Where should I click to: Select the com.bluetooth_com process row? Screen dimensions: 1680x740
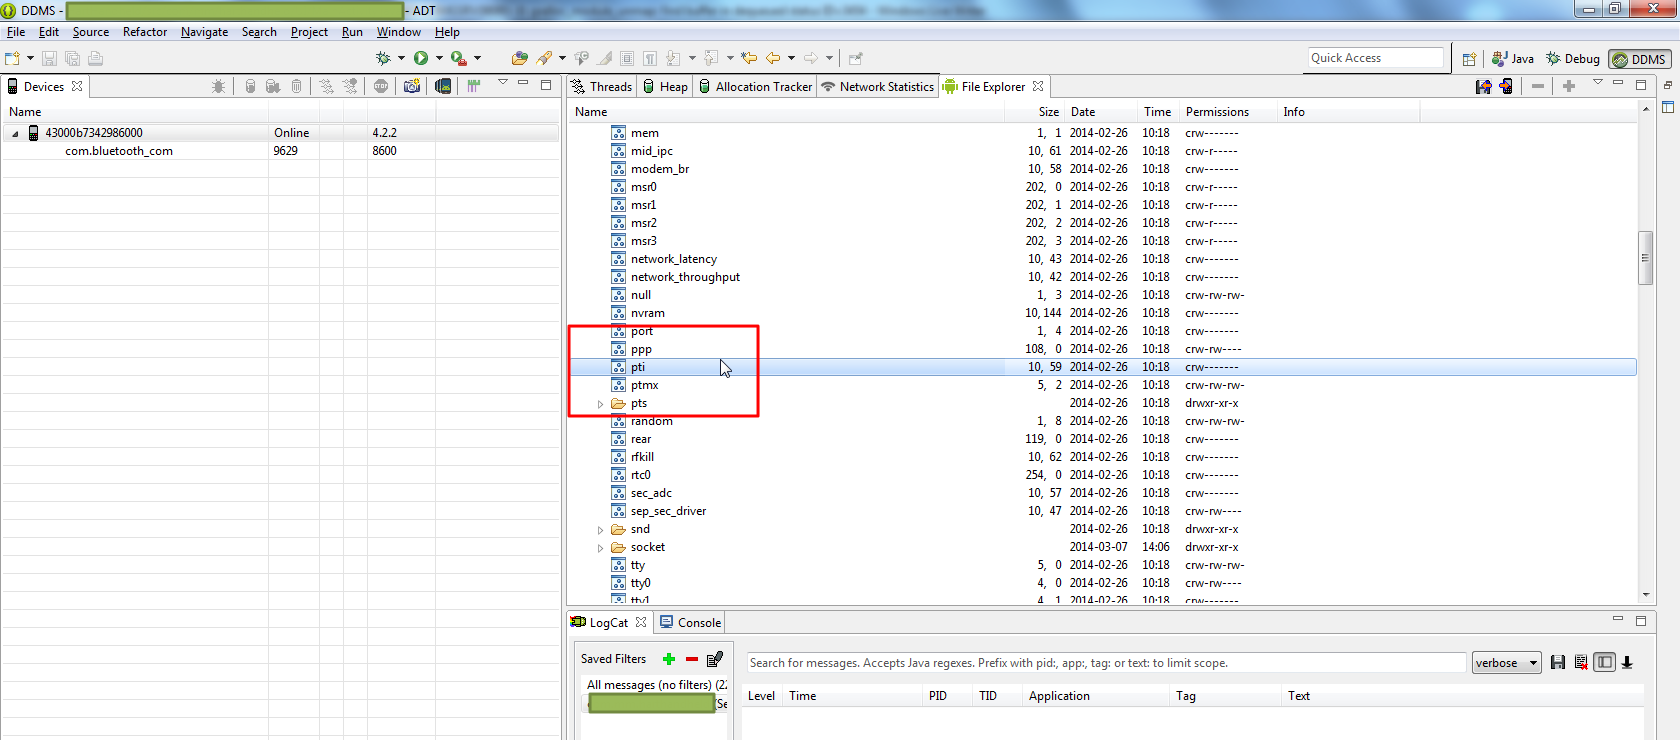tap(280, 151)
